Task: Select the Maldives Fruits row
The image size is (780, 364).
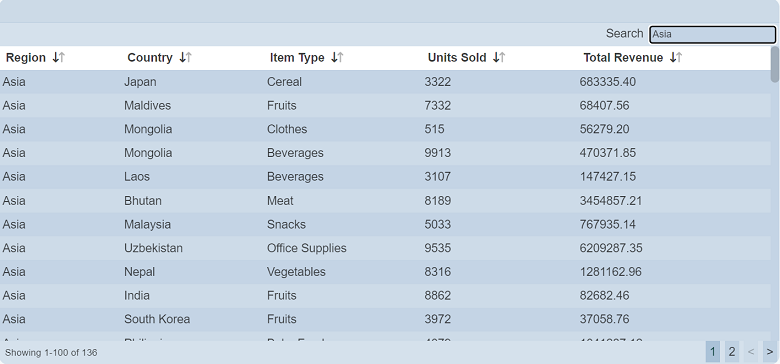Action: 385,105
